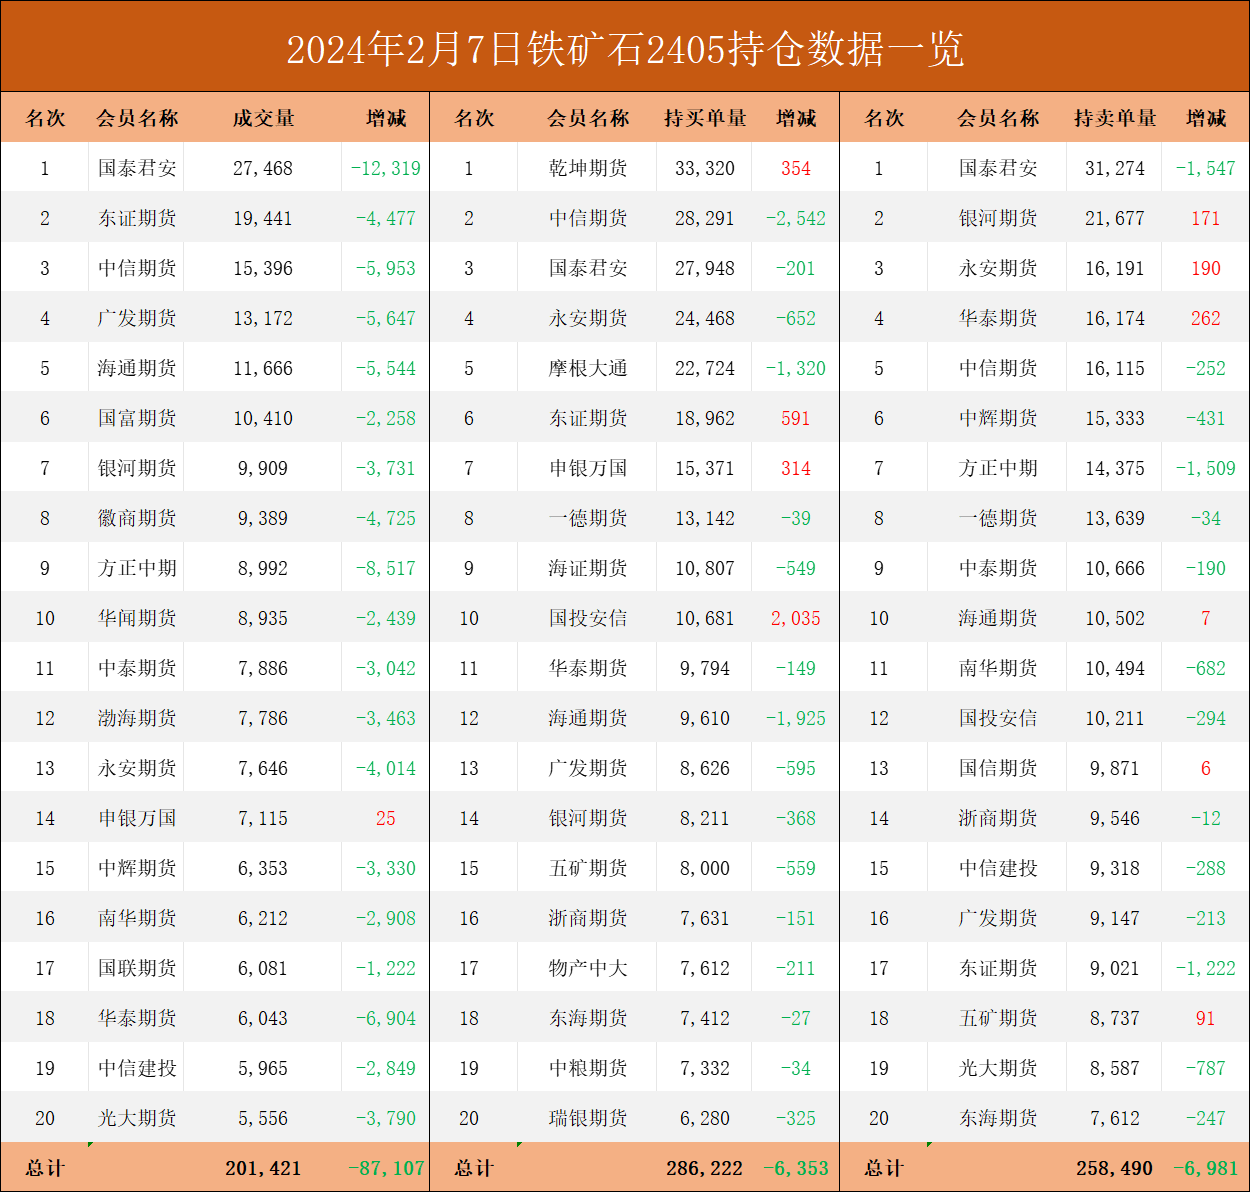Select short position value 9,546
This screenshot has width=1250, height=1192.
click(x=1115, y=818)
